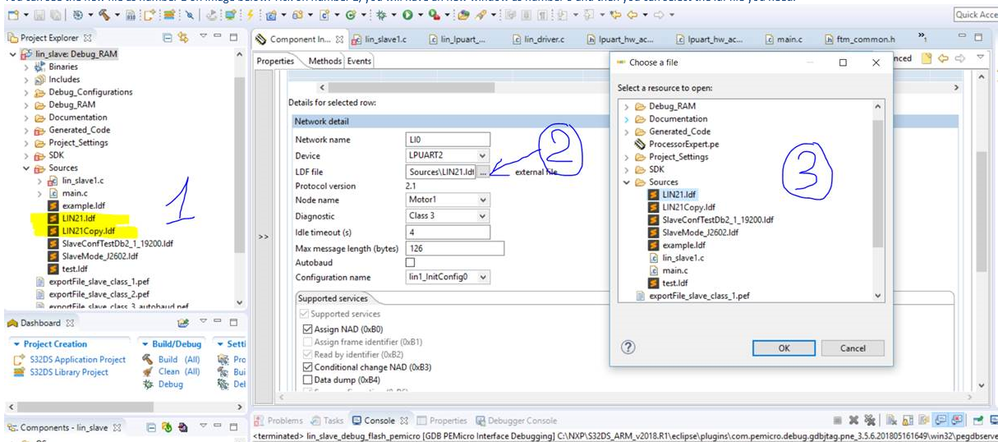Viewport: 998px width, 442px height.
Task: Click the help question mark icon in dialog
Action: click(x=628, y=347)
